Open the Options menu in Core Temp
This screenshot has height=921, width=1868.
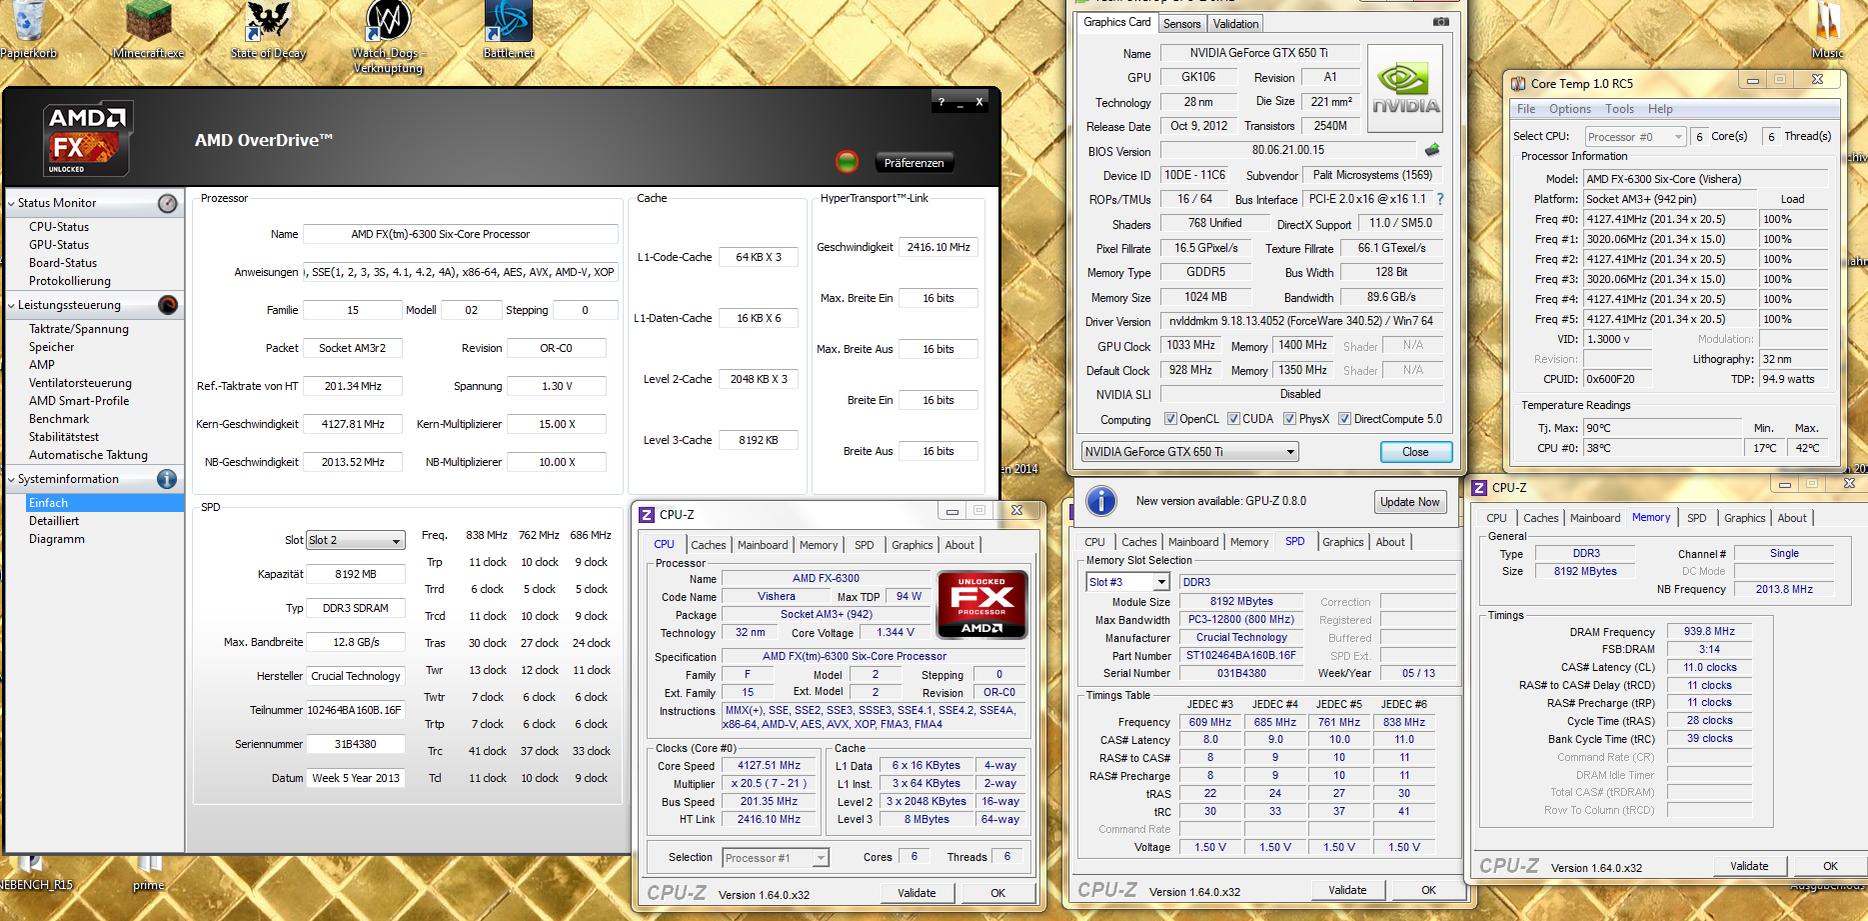click(1570, 109)
